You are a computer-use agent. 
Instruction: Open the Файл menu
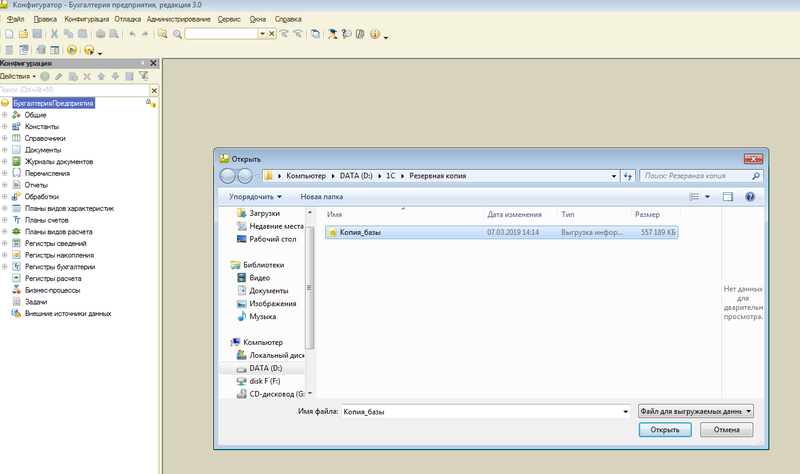(x=16, y=19)
